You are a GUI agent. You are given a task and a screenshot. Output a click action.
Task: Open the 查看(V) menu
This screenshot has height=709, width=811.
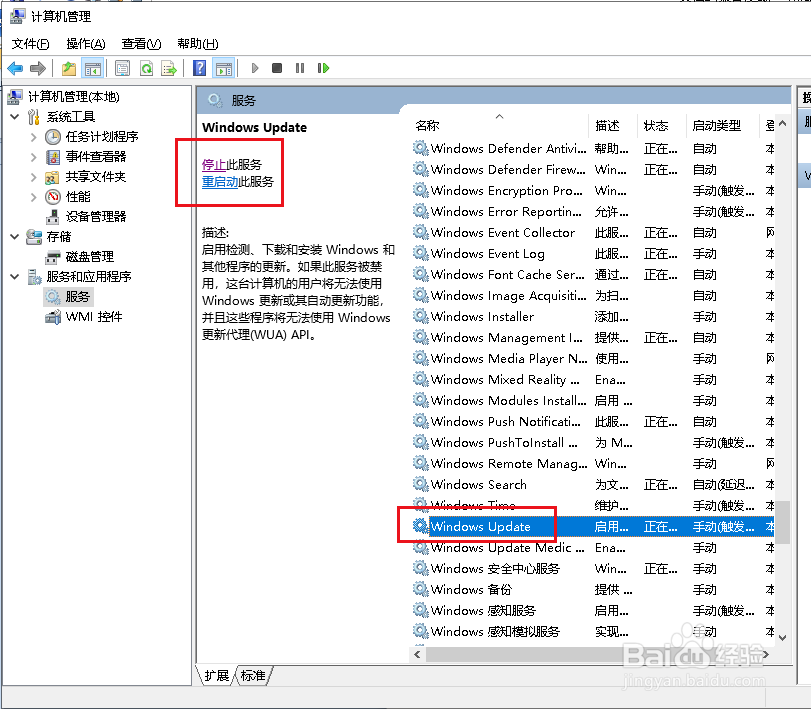141,44
